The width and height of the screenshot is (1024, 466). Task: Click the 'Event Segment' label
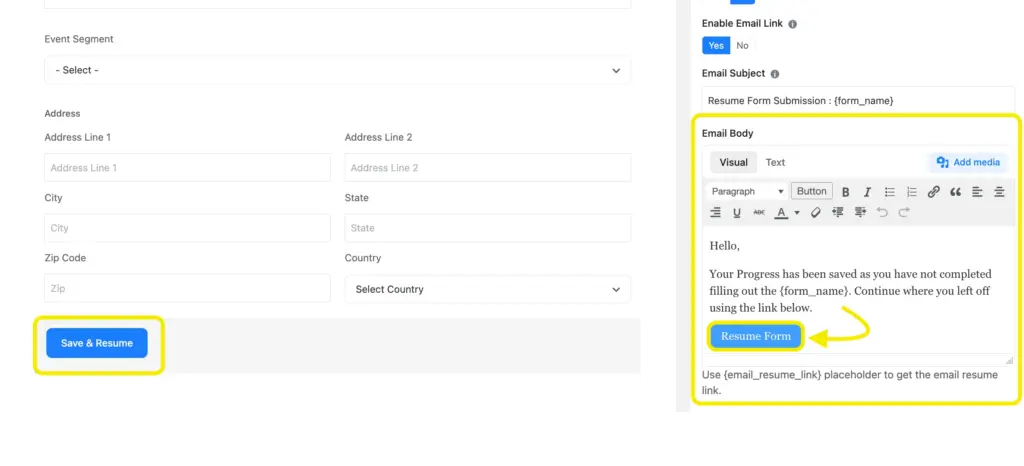(x=78, y=39)
